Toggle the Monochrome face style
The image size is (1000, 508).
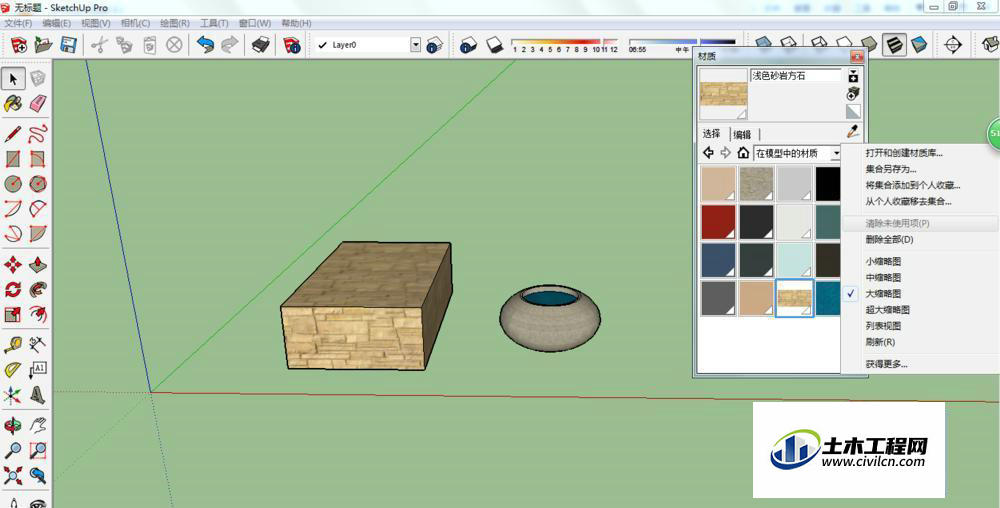pyautogui.click(x=919, y=45)
